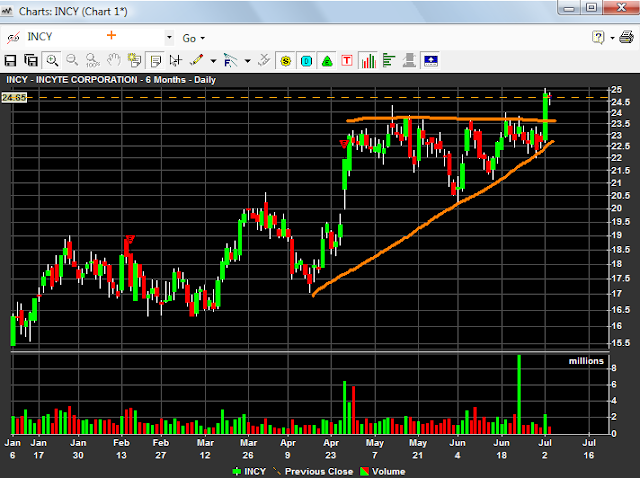Toggle the yellow S splits marker button
The width and height of the screenshot is (640, 478).
coord(286,61)
